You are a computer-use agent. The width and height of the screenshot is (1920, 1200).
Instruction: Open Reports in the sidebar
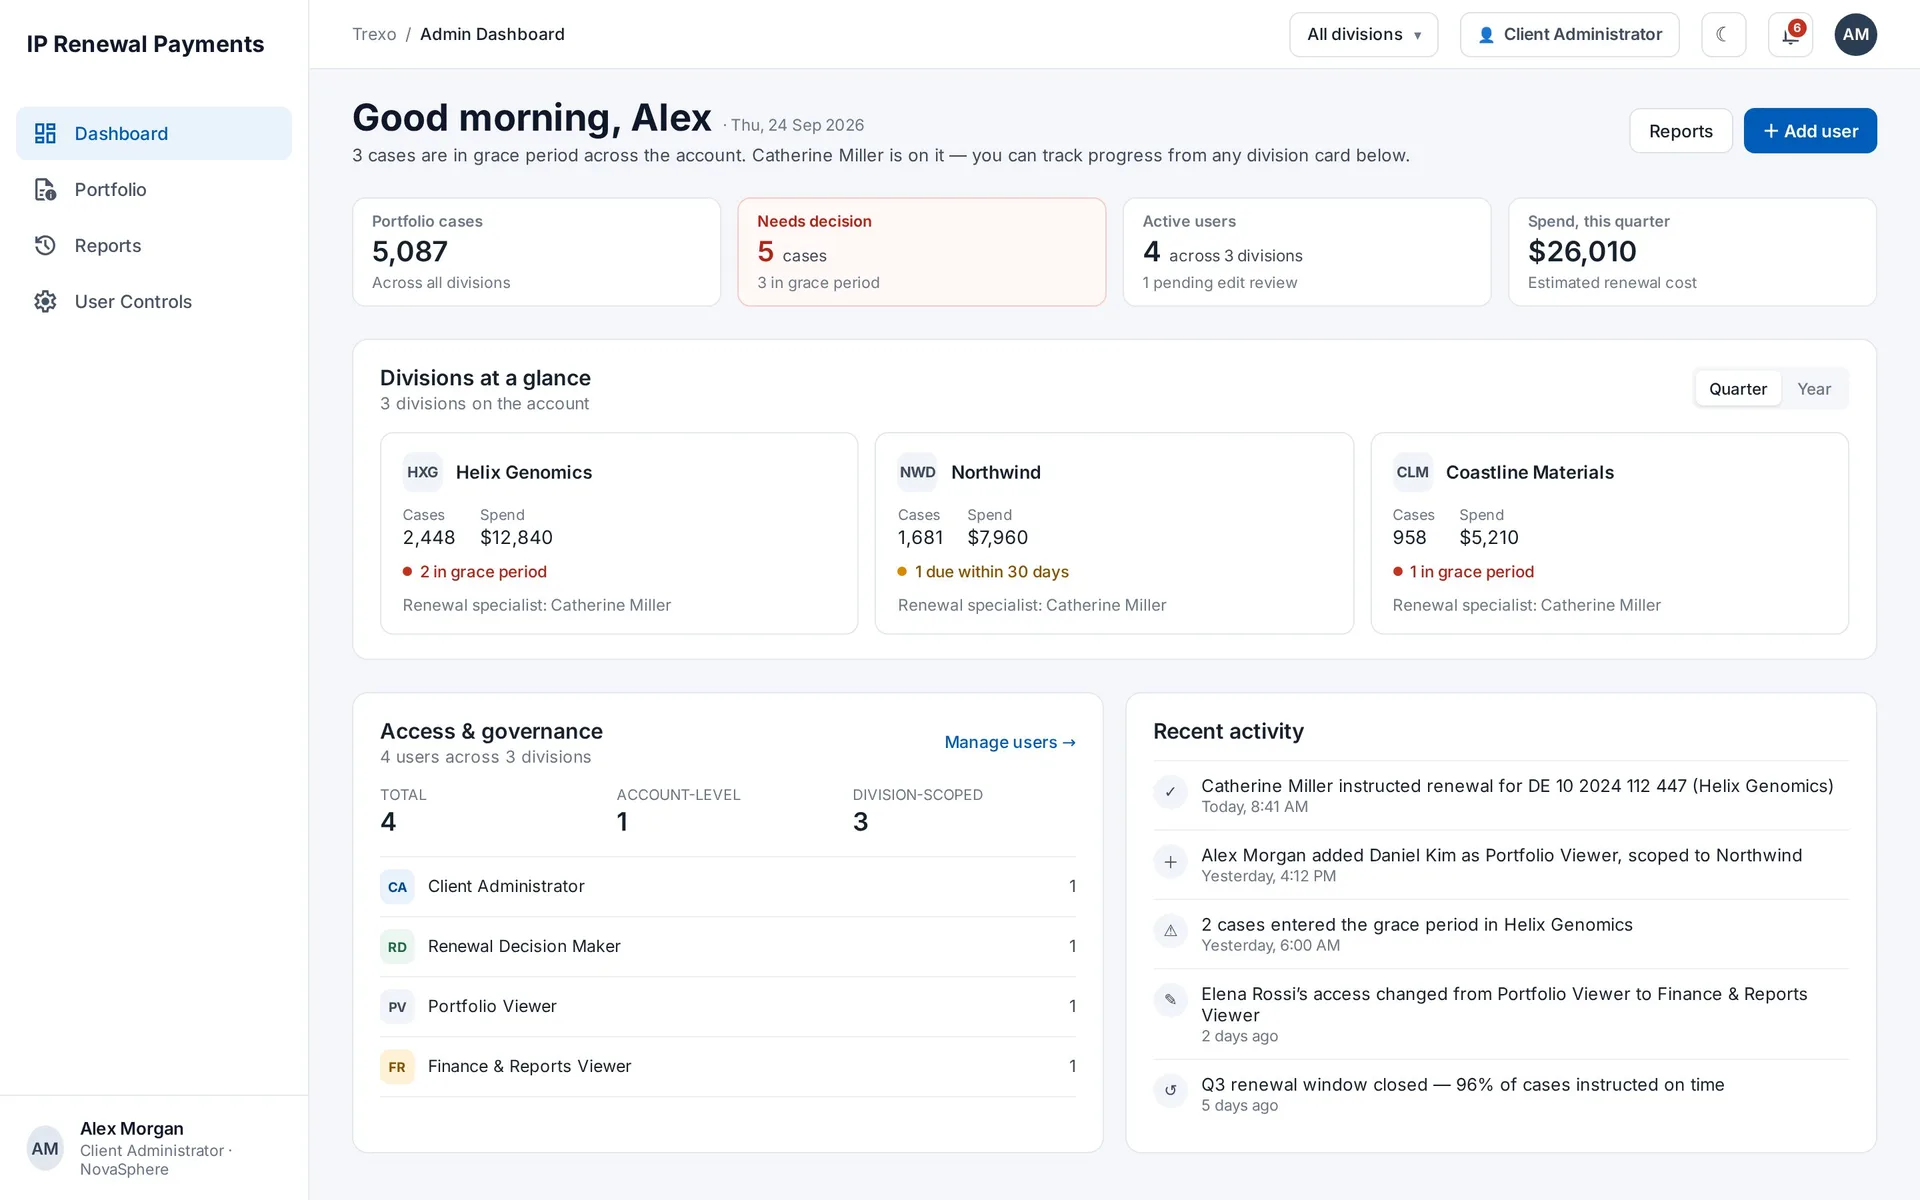pyautogui.click(x=154, y=245)
